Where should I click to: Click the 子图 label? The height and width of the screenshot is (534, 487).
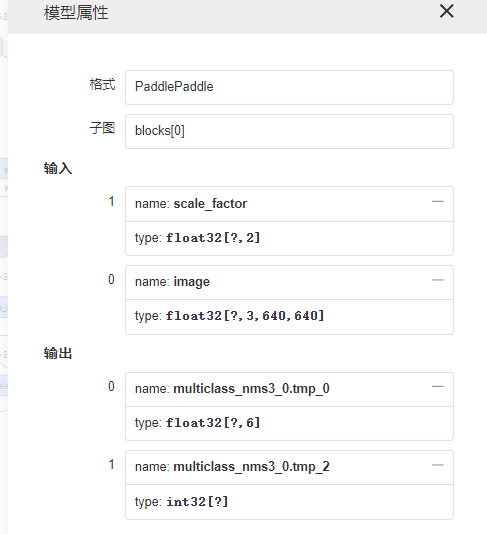pyautogui.click(x=102, y=128)
